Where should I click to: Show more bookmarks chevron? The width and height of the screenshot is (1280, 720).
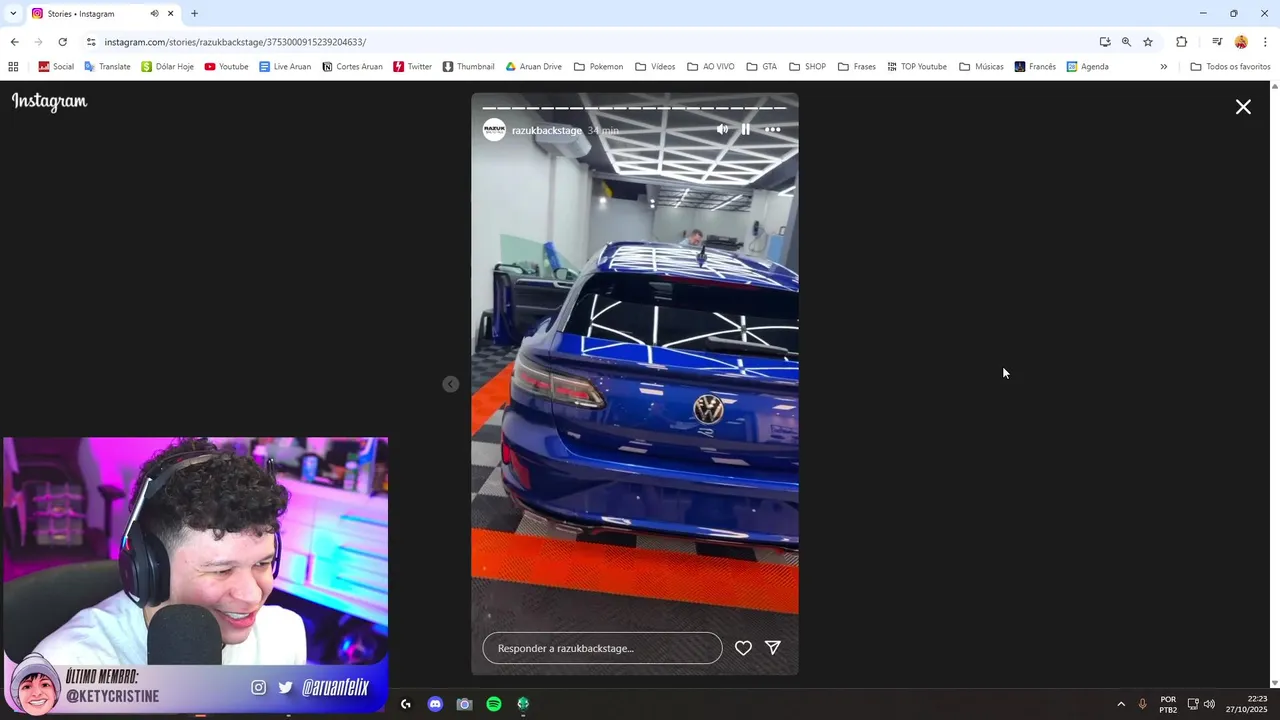point(1163,67)
